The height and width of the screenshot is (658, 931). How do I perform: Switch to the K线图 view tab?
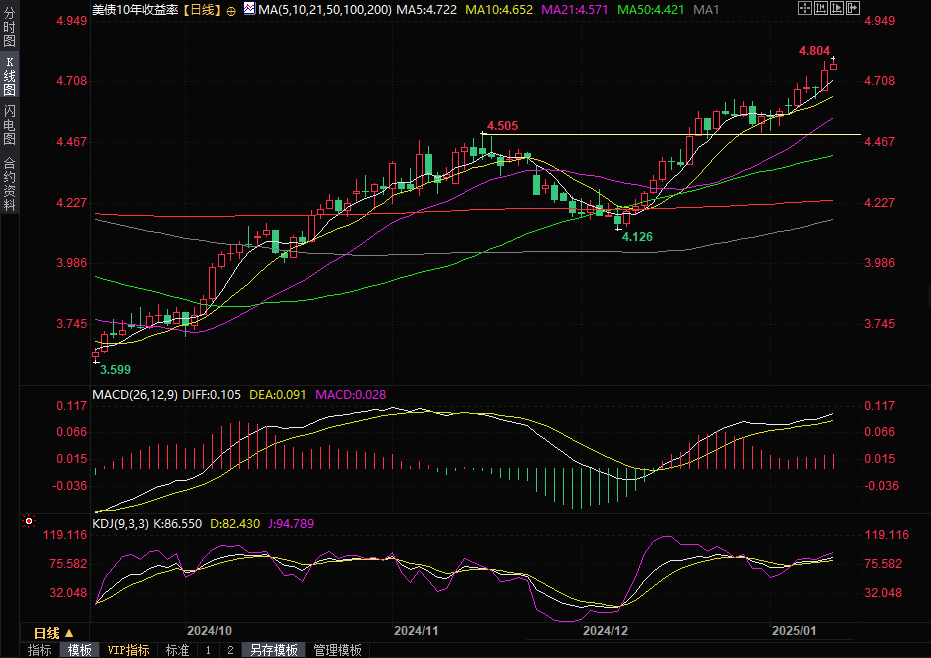click(x=10, y=76)
